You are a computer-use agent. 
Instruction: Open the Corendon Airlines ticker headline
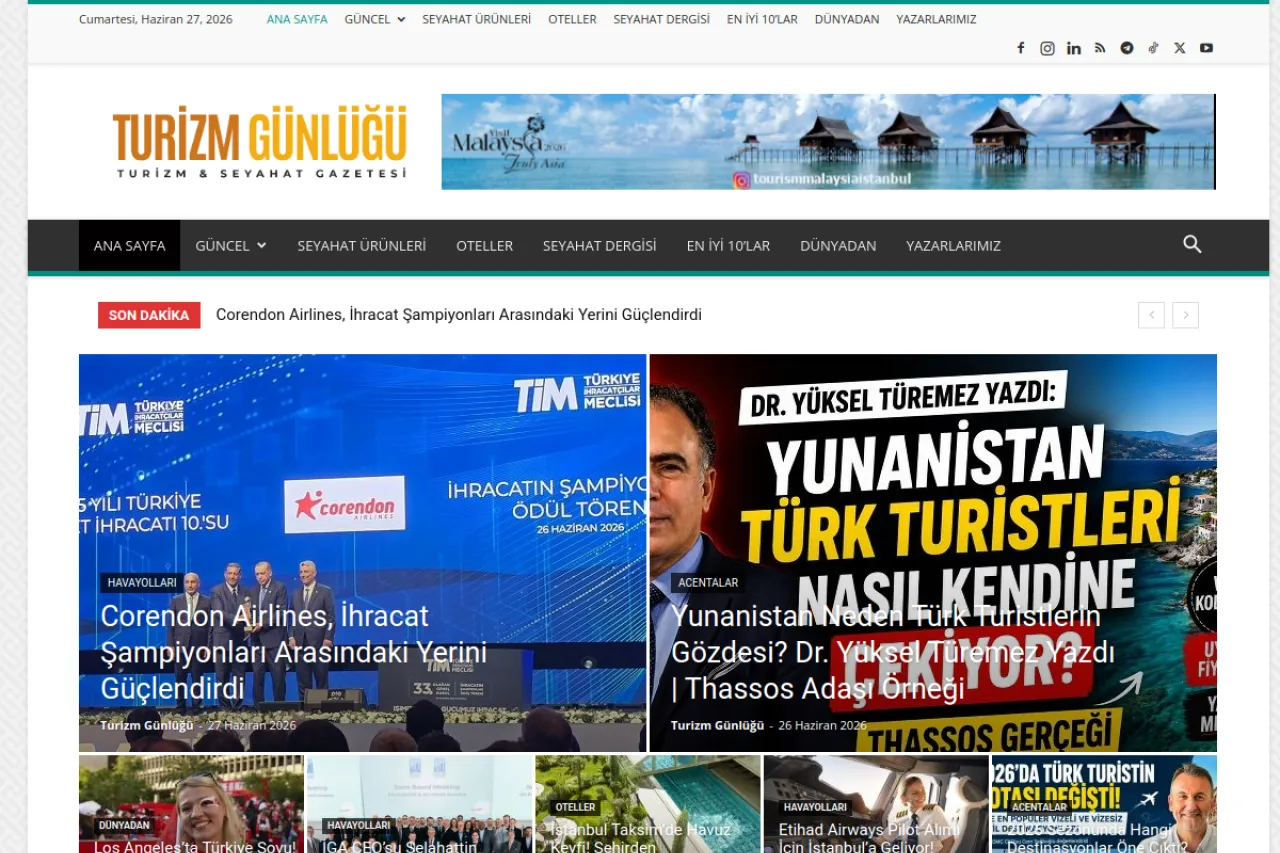(459, 315)
